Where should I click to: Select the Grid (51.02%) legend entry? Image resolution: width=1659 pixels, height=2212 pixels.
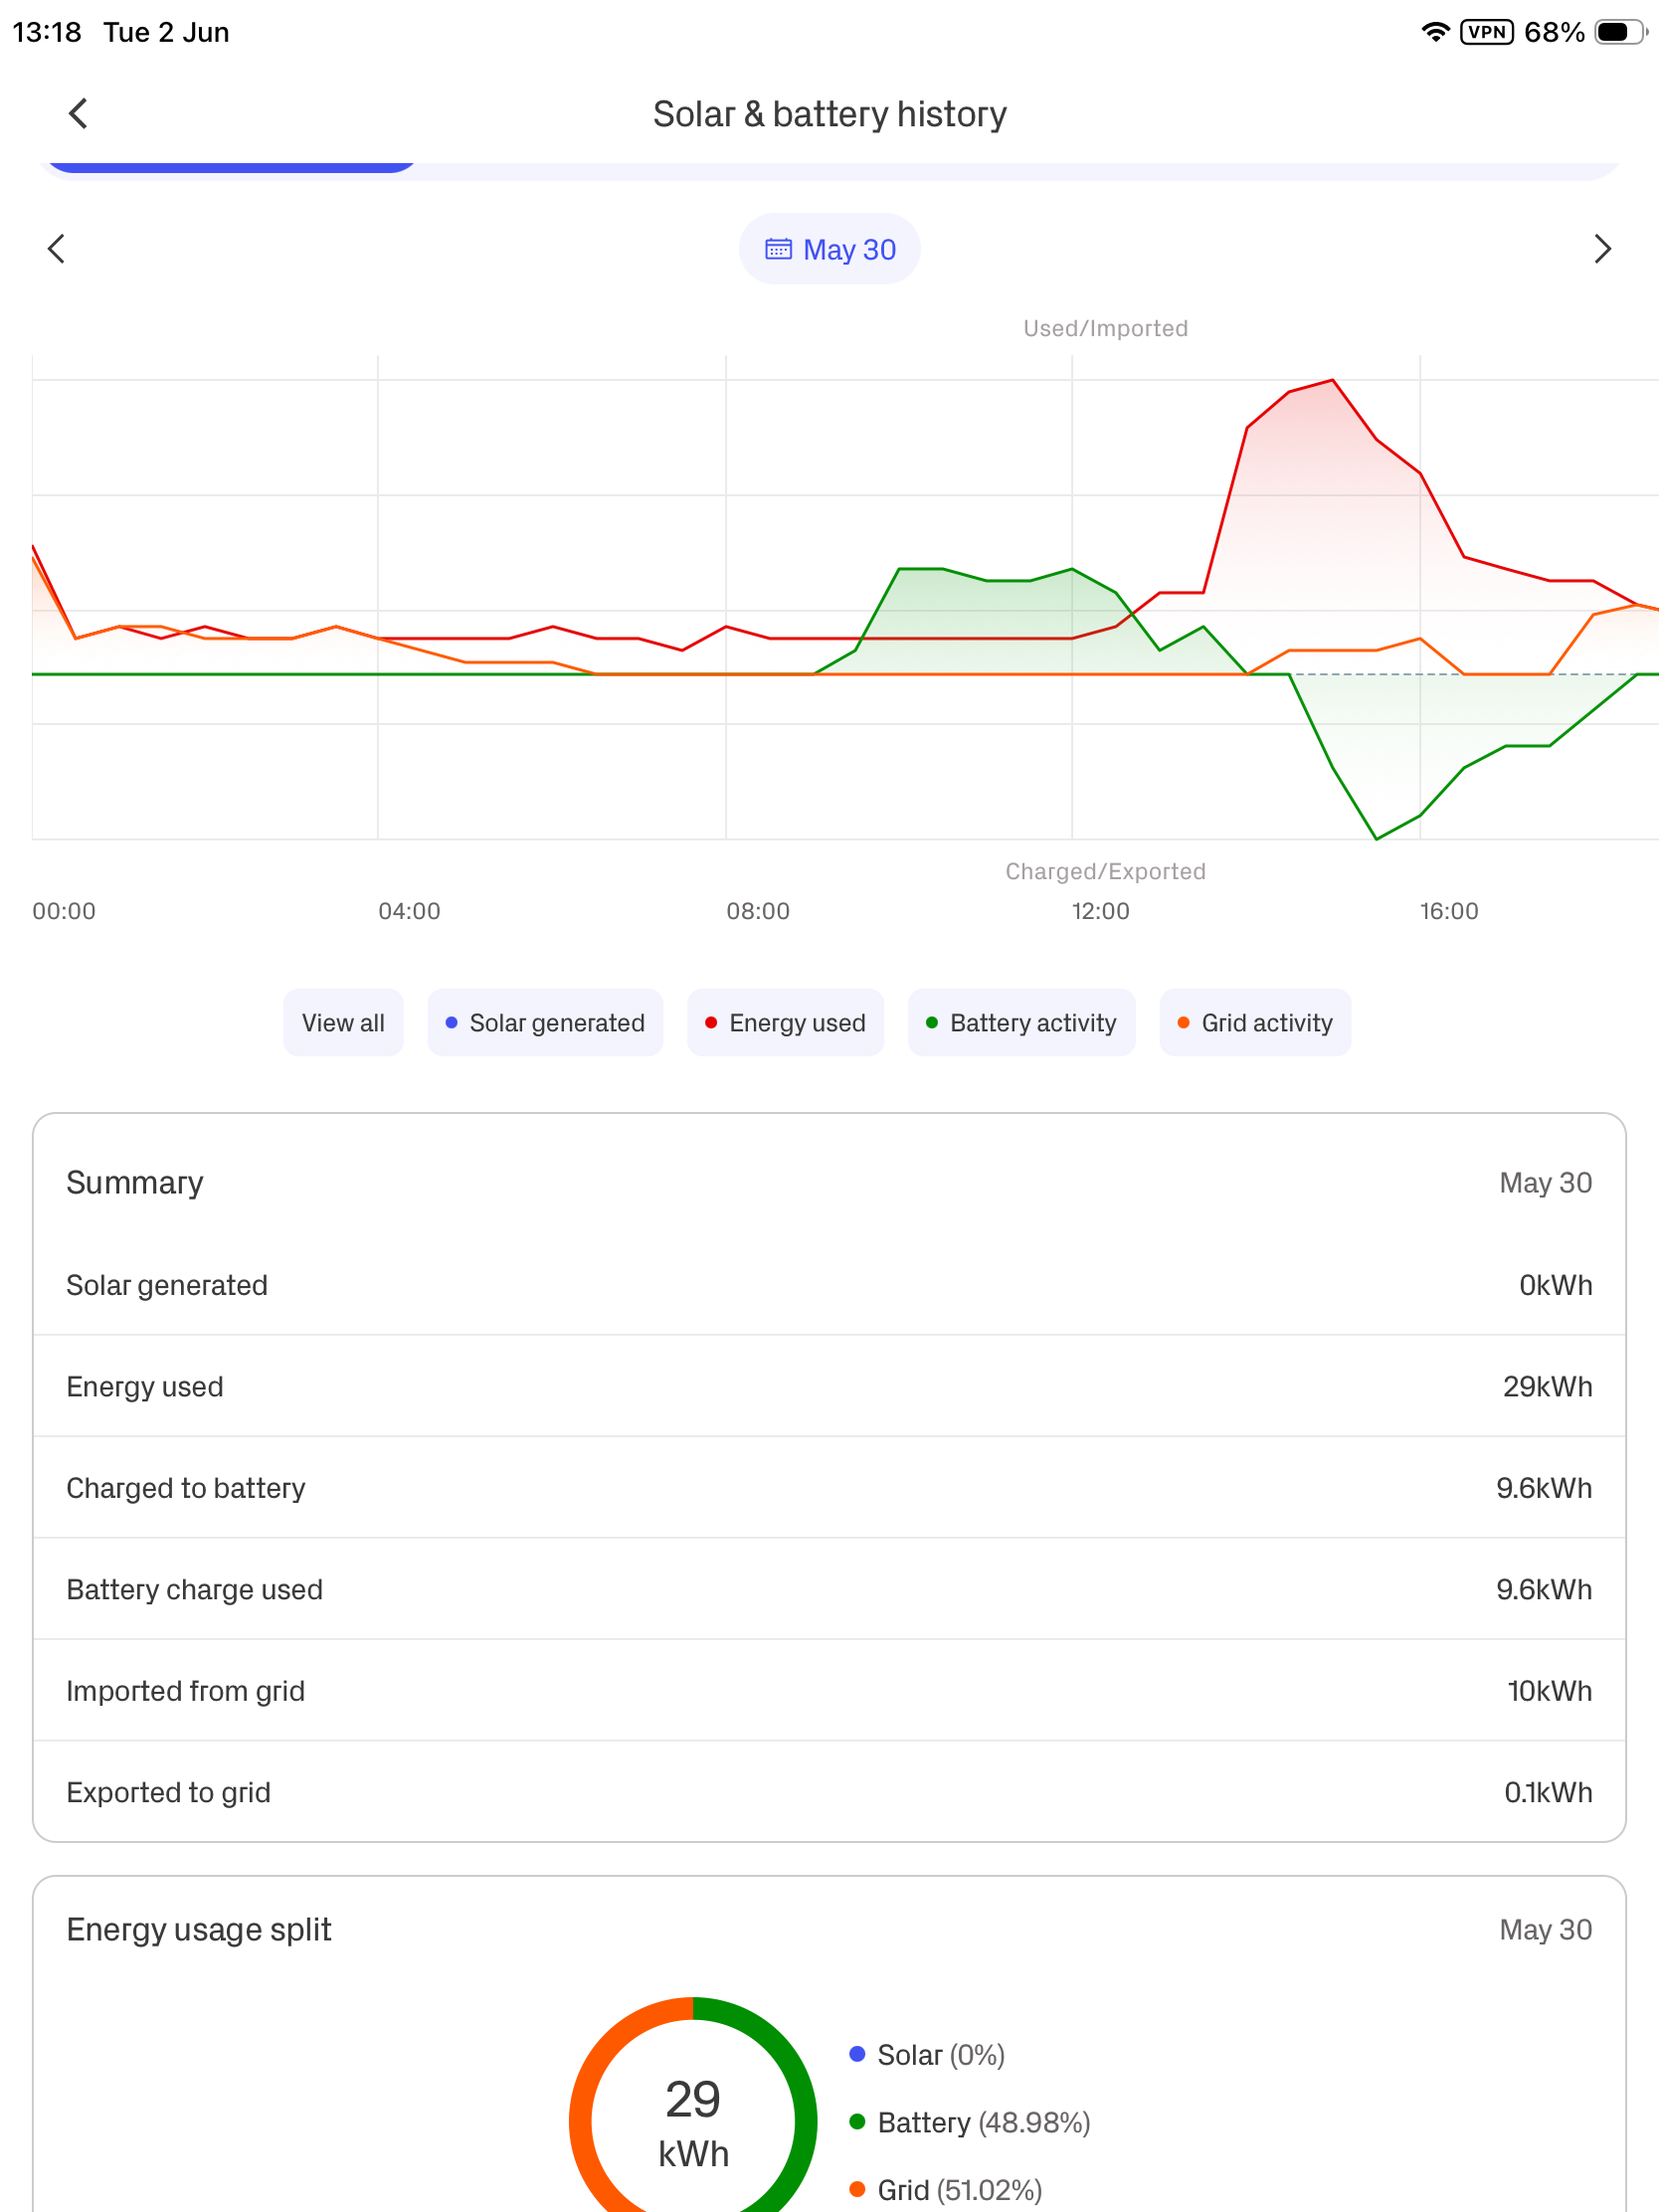[946, 2190]
